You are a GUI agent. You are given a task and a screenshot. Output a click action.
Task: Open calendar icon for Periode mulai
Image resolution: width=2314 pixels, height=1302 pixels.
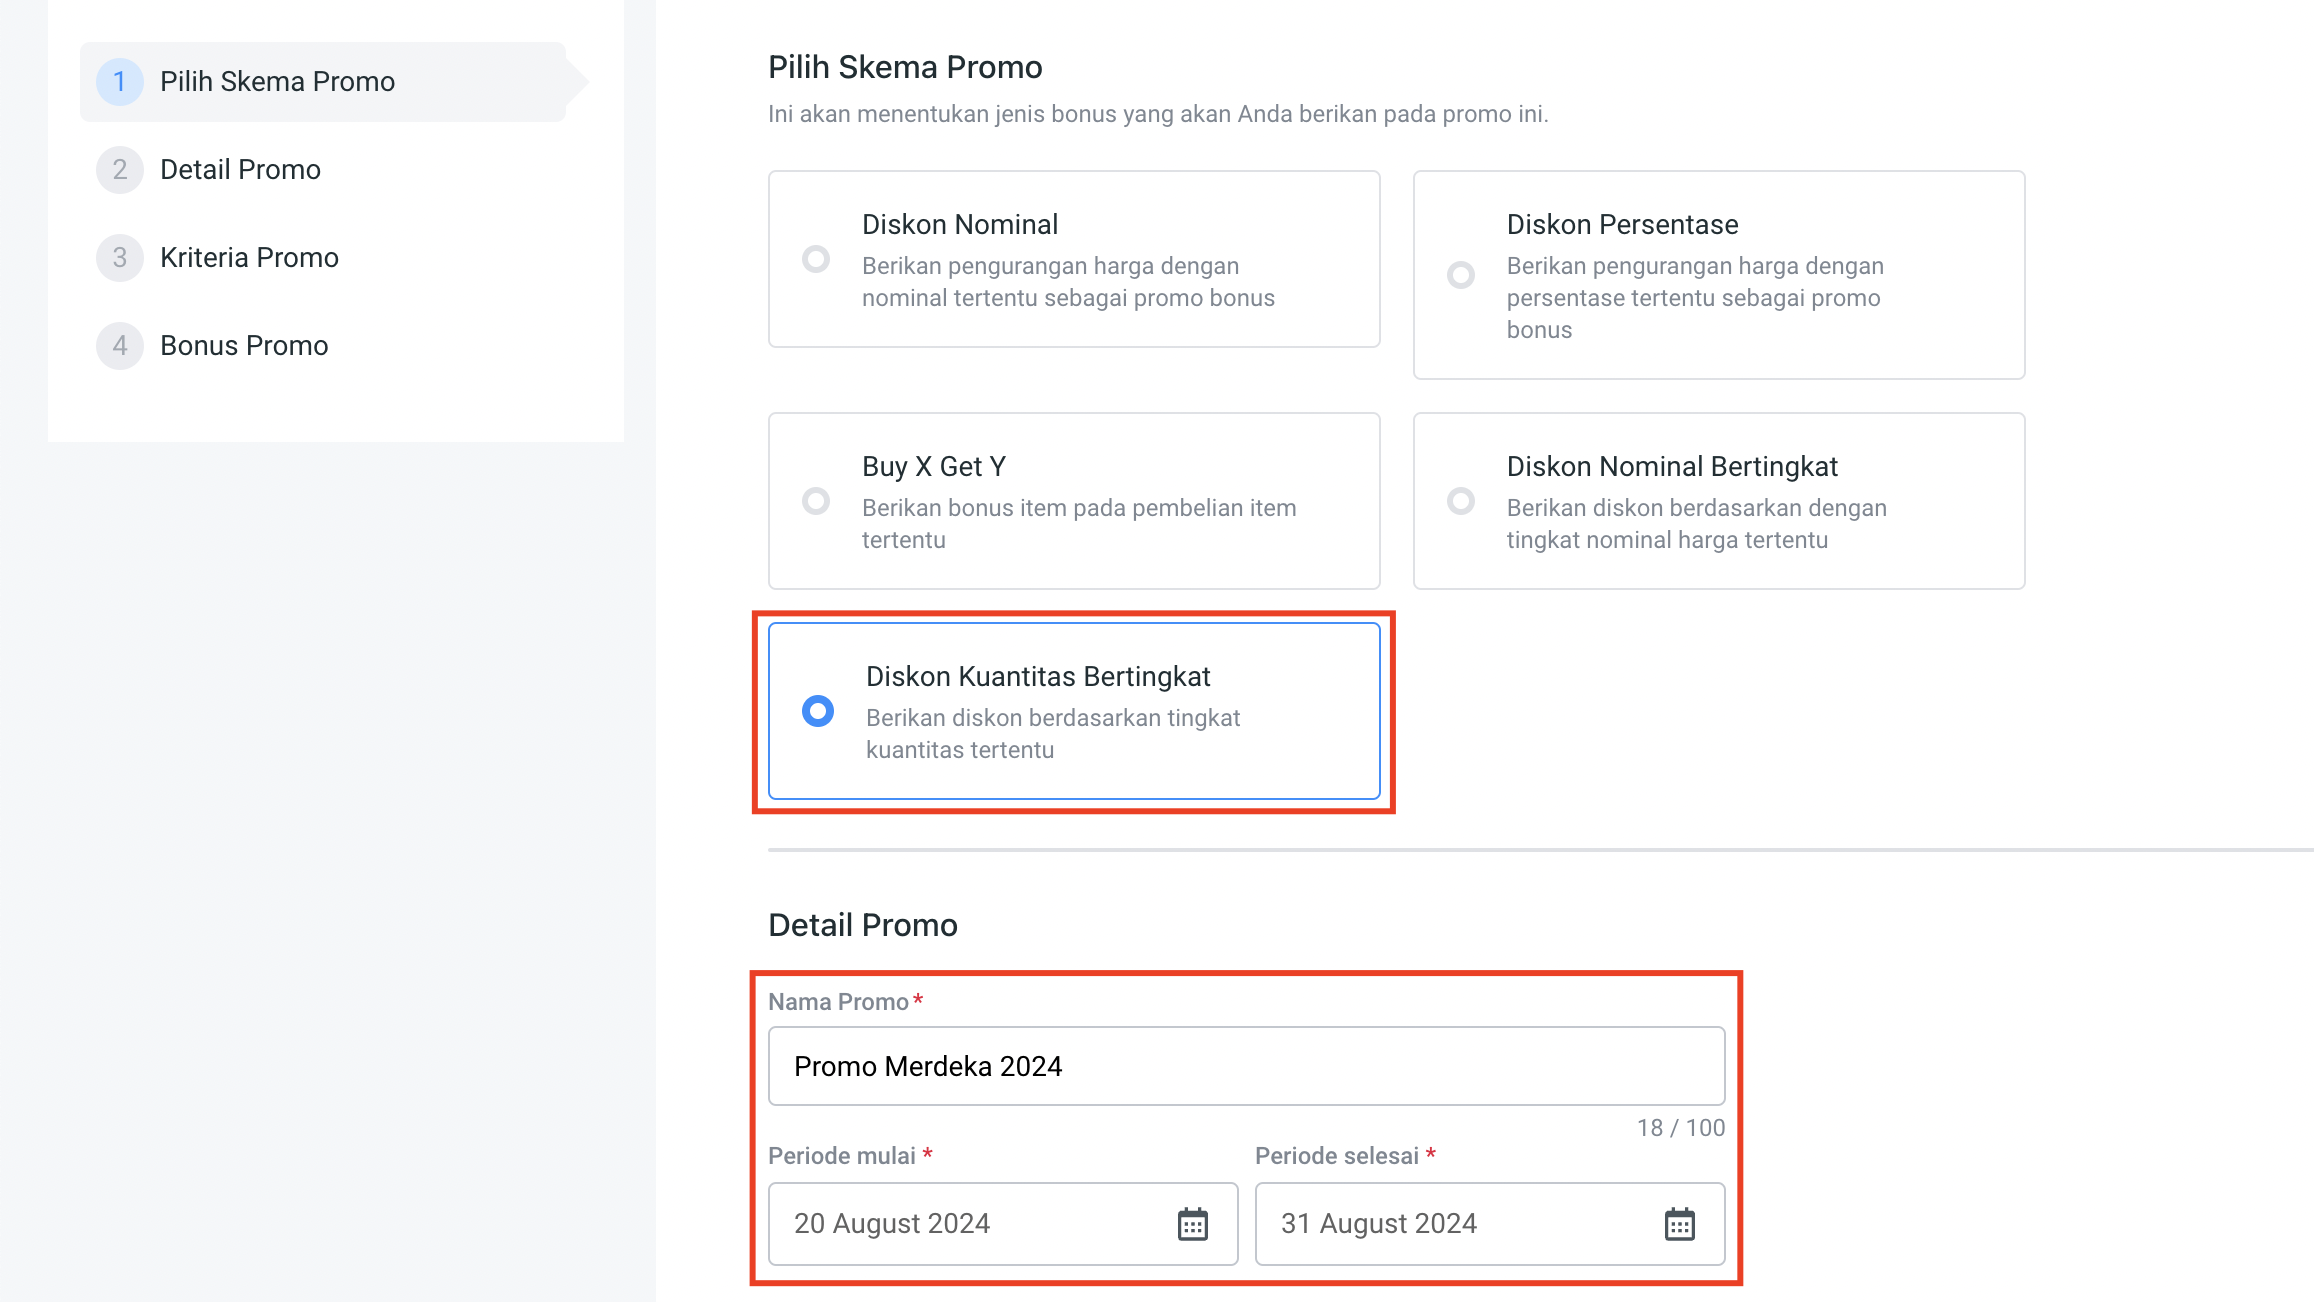tap(1193, 1224)
